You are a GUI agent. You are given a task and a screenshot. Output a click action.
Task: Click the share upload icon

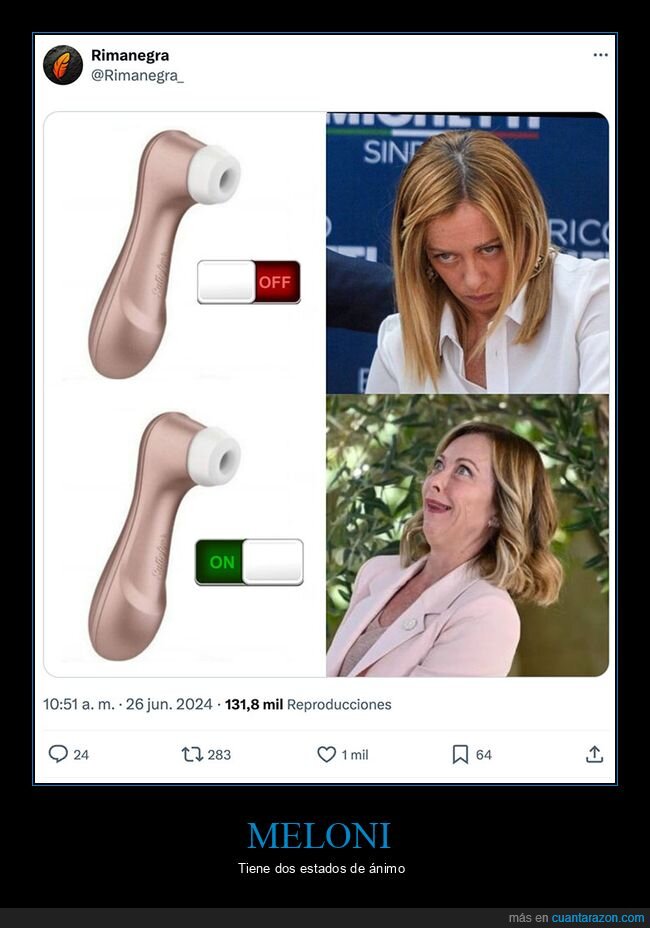tap(594, 754)
